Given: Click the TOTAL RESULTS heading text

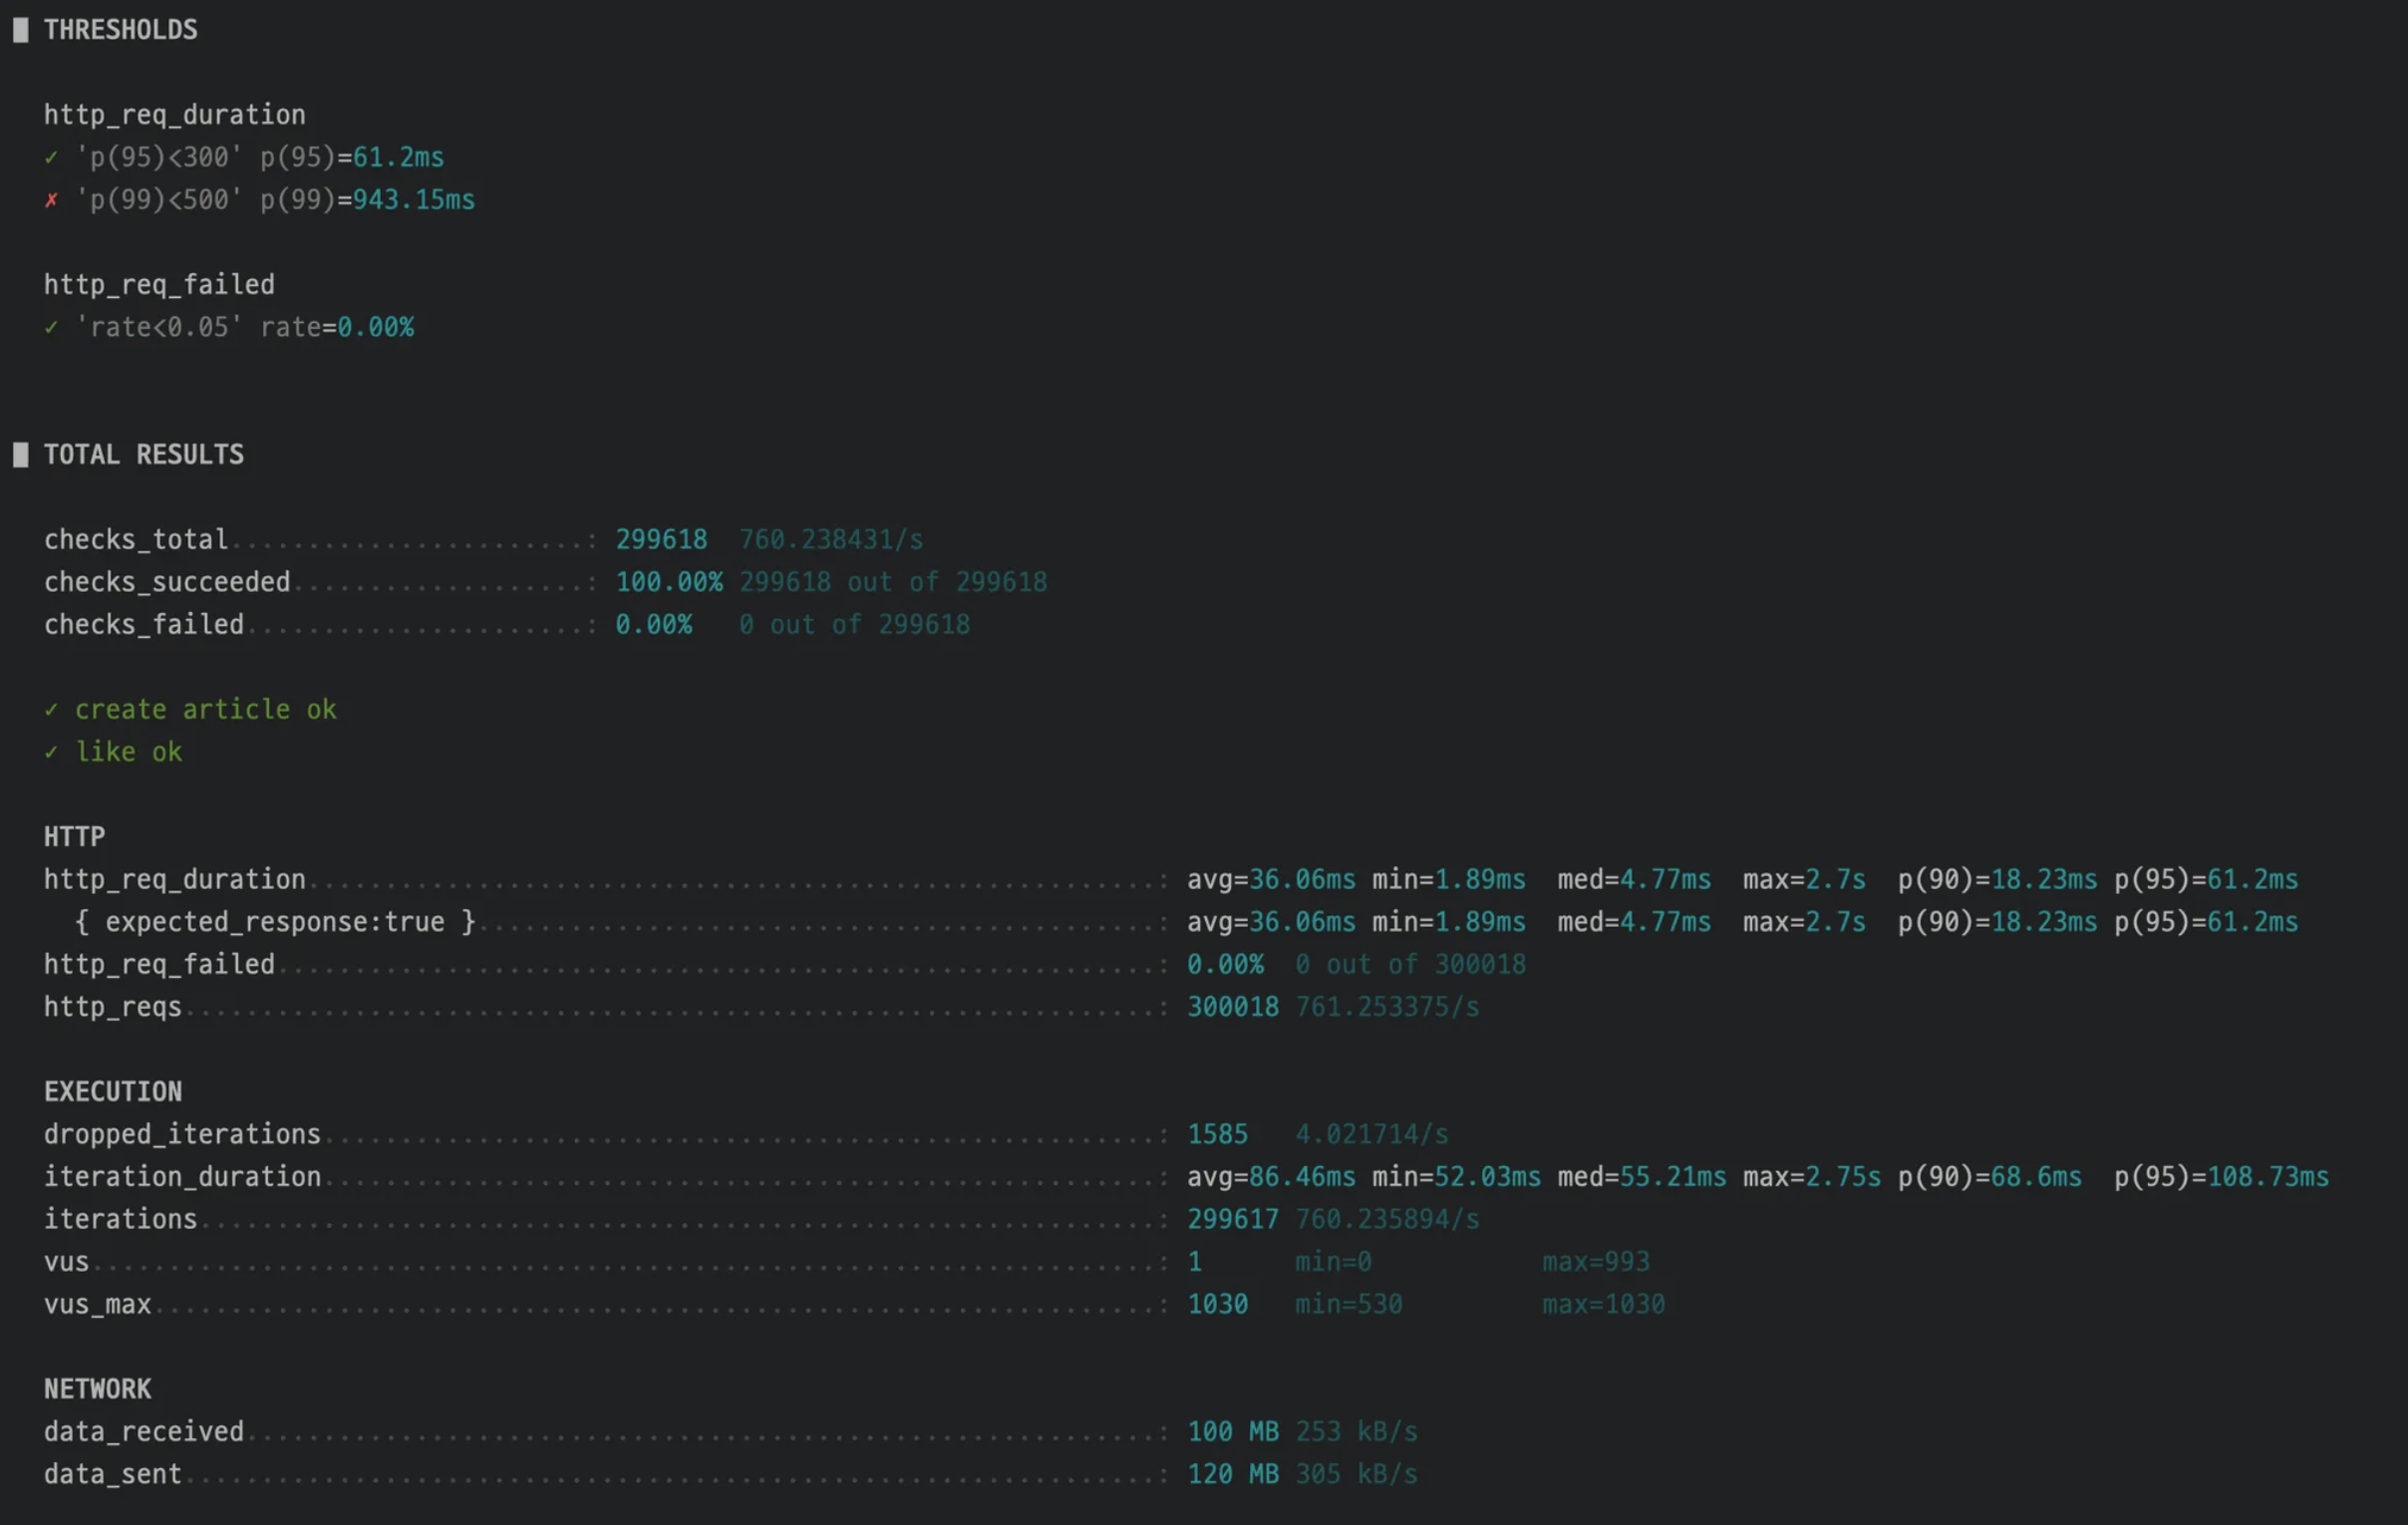Looking at the screenshot, I should 143,455.
